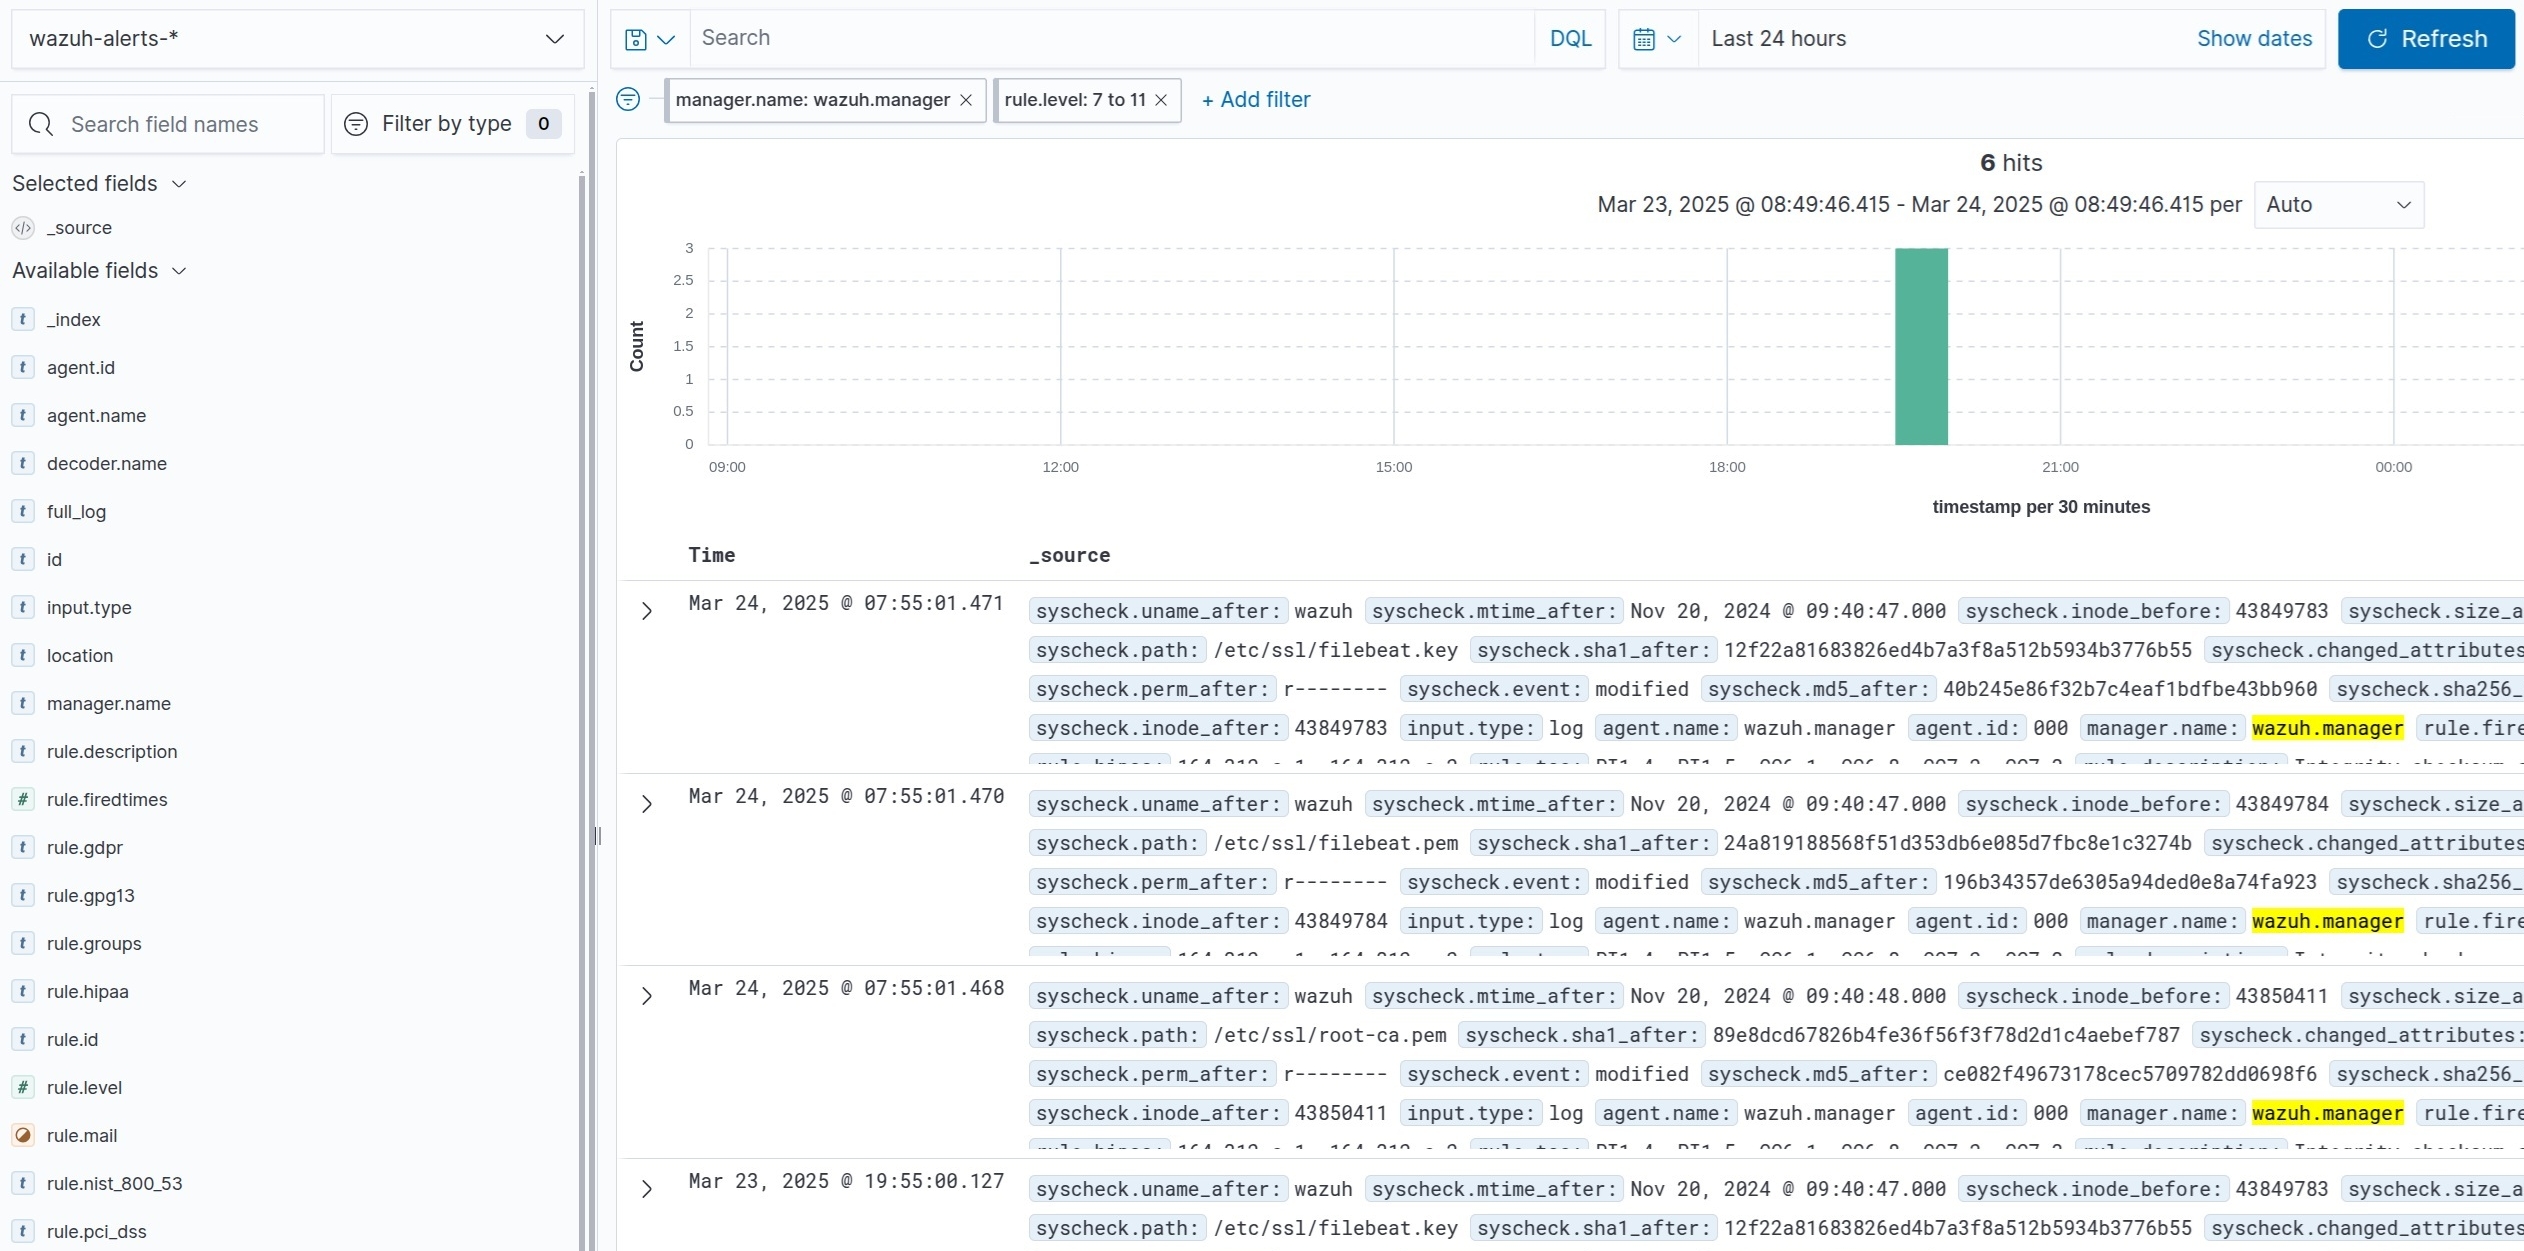Click the _index field type icon
Viewport: 2524px width, 1251px height.
tap(23, 320)
